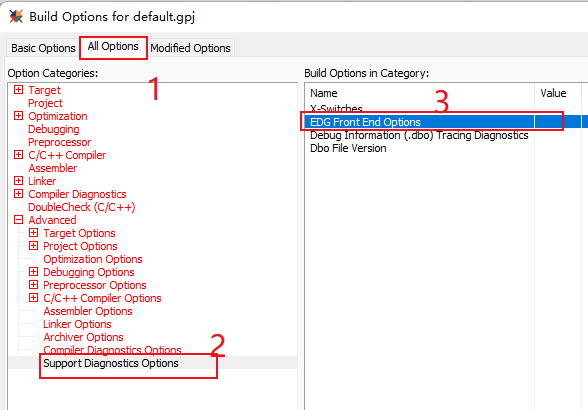This screenshot has height=410, width=588.
Task: Expand the C/C++ Compiler category
Action: point(18,155)
